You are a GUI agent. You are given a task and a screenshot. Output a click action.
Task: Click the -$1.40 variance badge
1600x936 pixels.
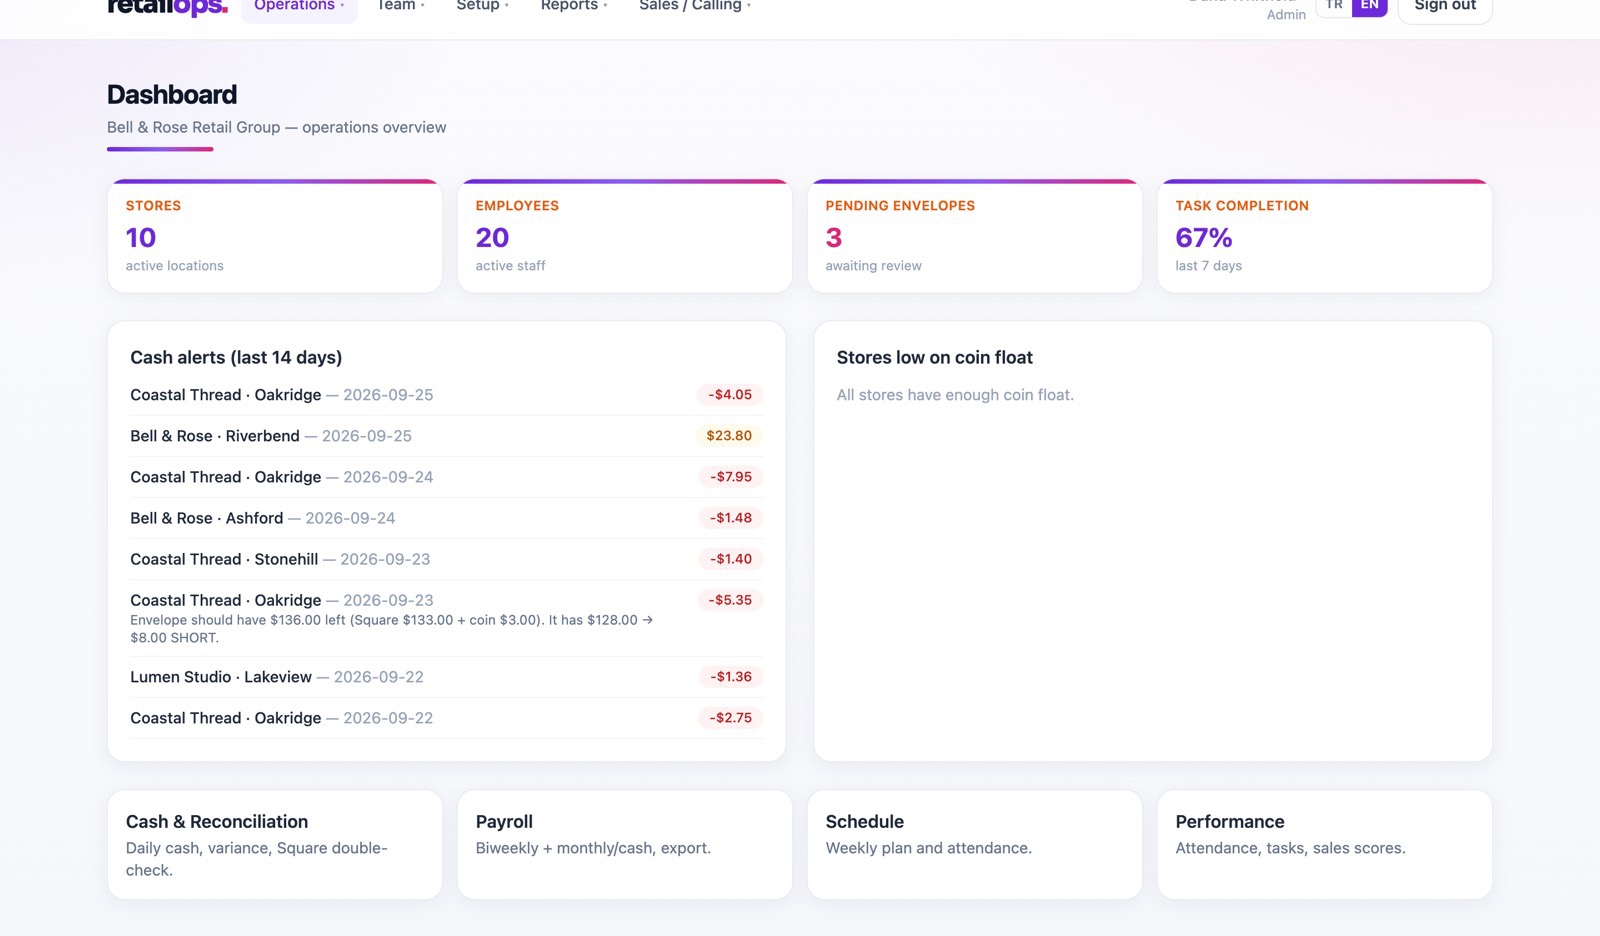pyautogui.click(x=731, y=559)
